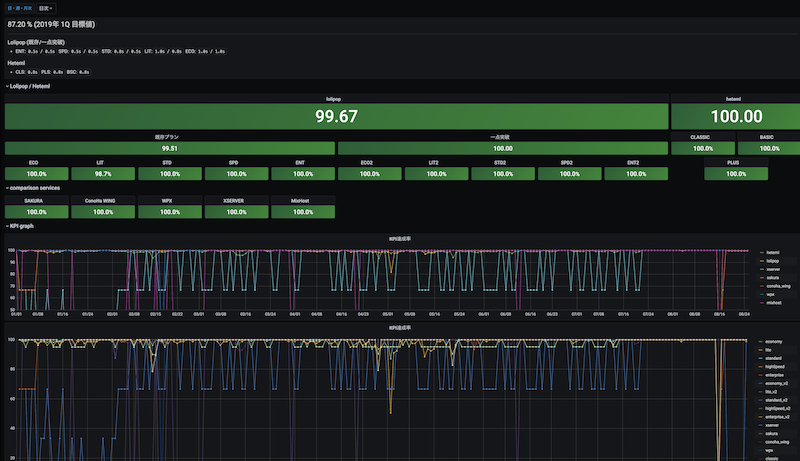Collapse the Lolipop / Heteml row
Image resolution: width=800 pixels, height=461 pixels.
[x=30, y=86]
